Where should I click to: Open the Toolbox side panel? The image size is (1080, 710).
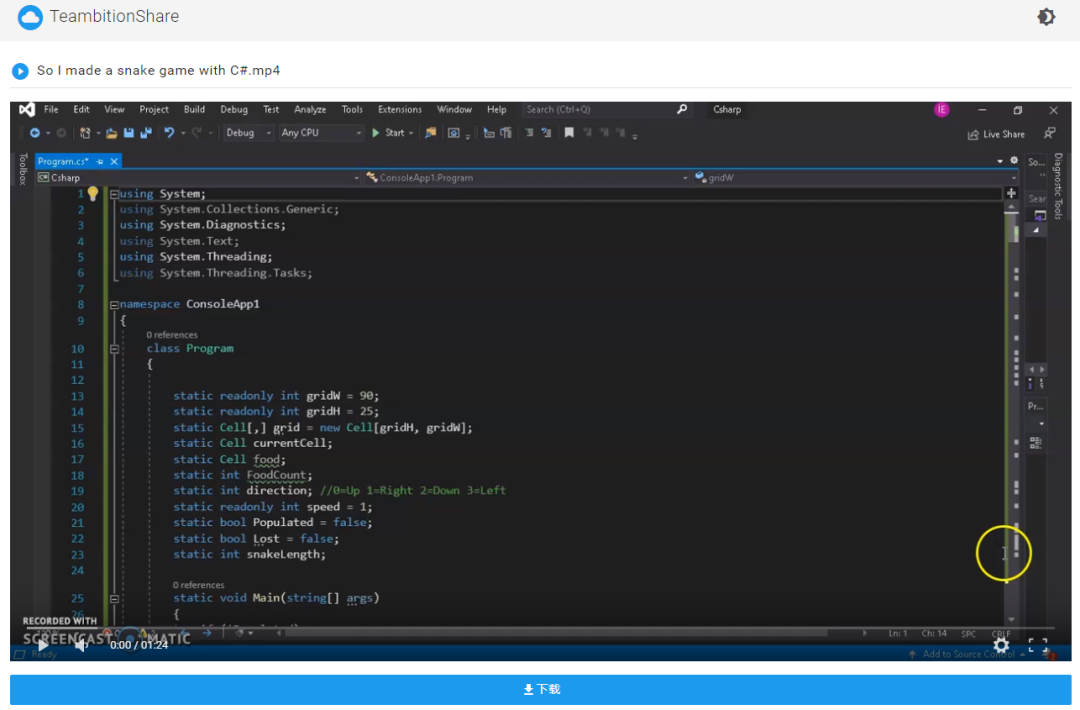(23, 169)
